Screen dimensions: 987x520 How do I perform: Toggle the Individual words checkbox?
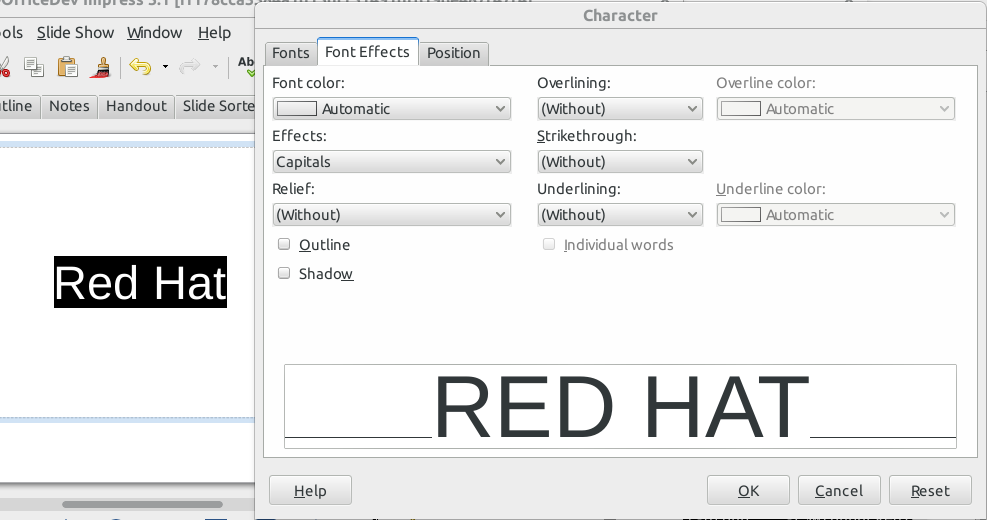(x=549, y=244)
